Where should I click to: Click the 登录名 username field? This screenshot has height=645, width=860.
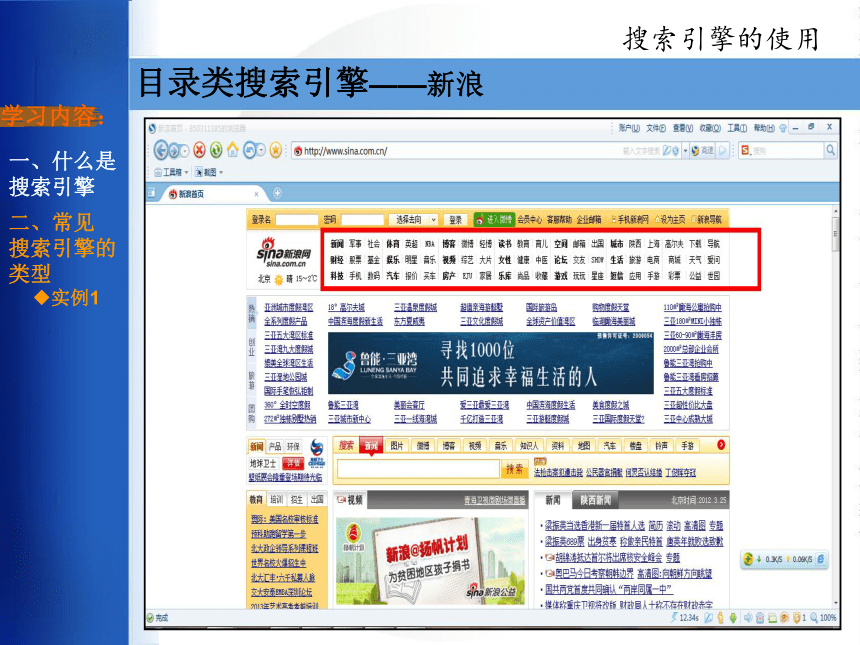(296, 219)
